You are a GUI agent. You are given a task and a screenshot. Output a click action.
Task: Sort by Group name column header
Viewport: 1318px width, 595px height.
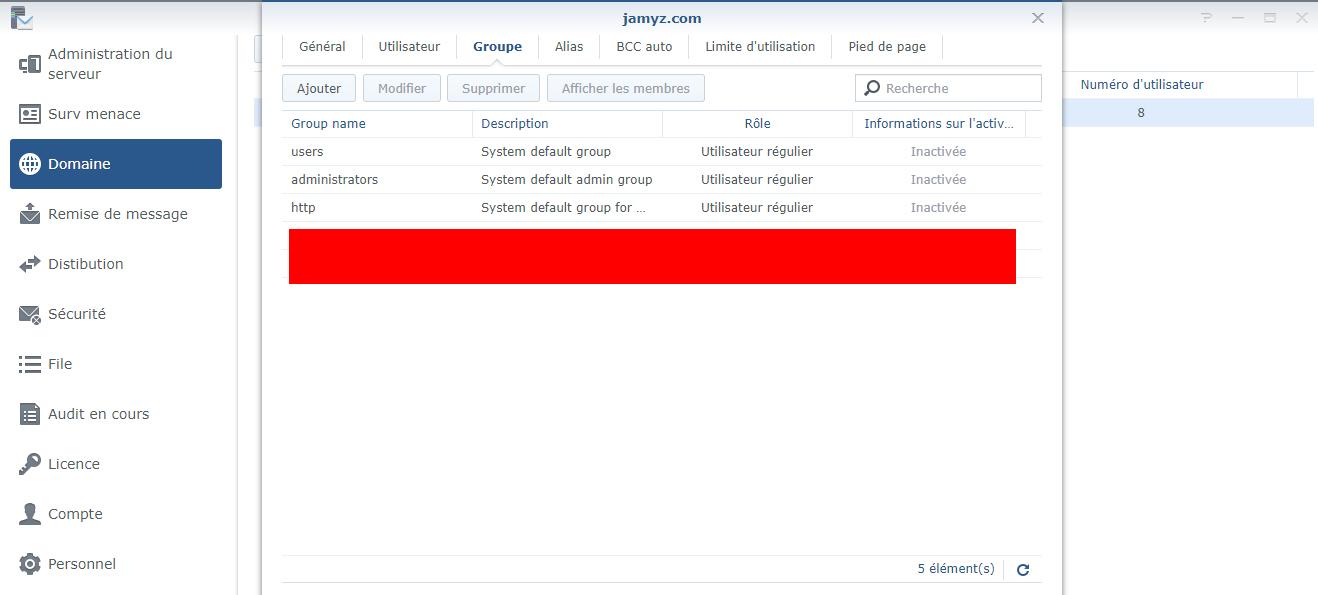click(x=377, y=124)
